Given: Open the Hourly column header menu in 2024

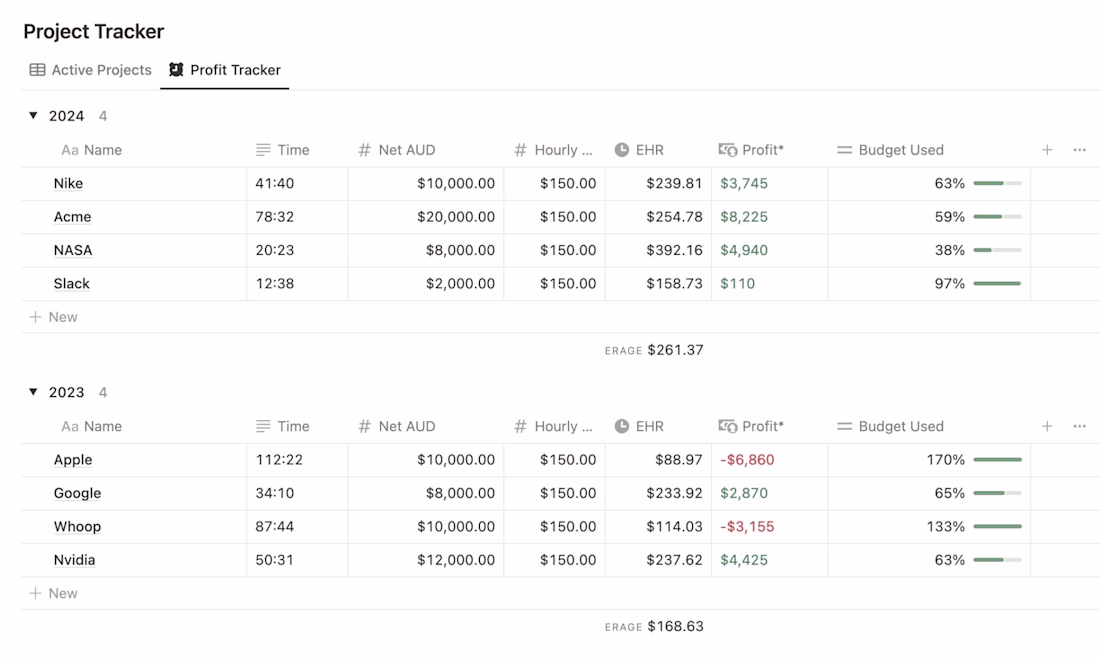Looking at the screenshot, I should point(554,150).
